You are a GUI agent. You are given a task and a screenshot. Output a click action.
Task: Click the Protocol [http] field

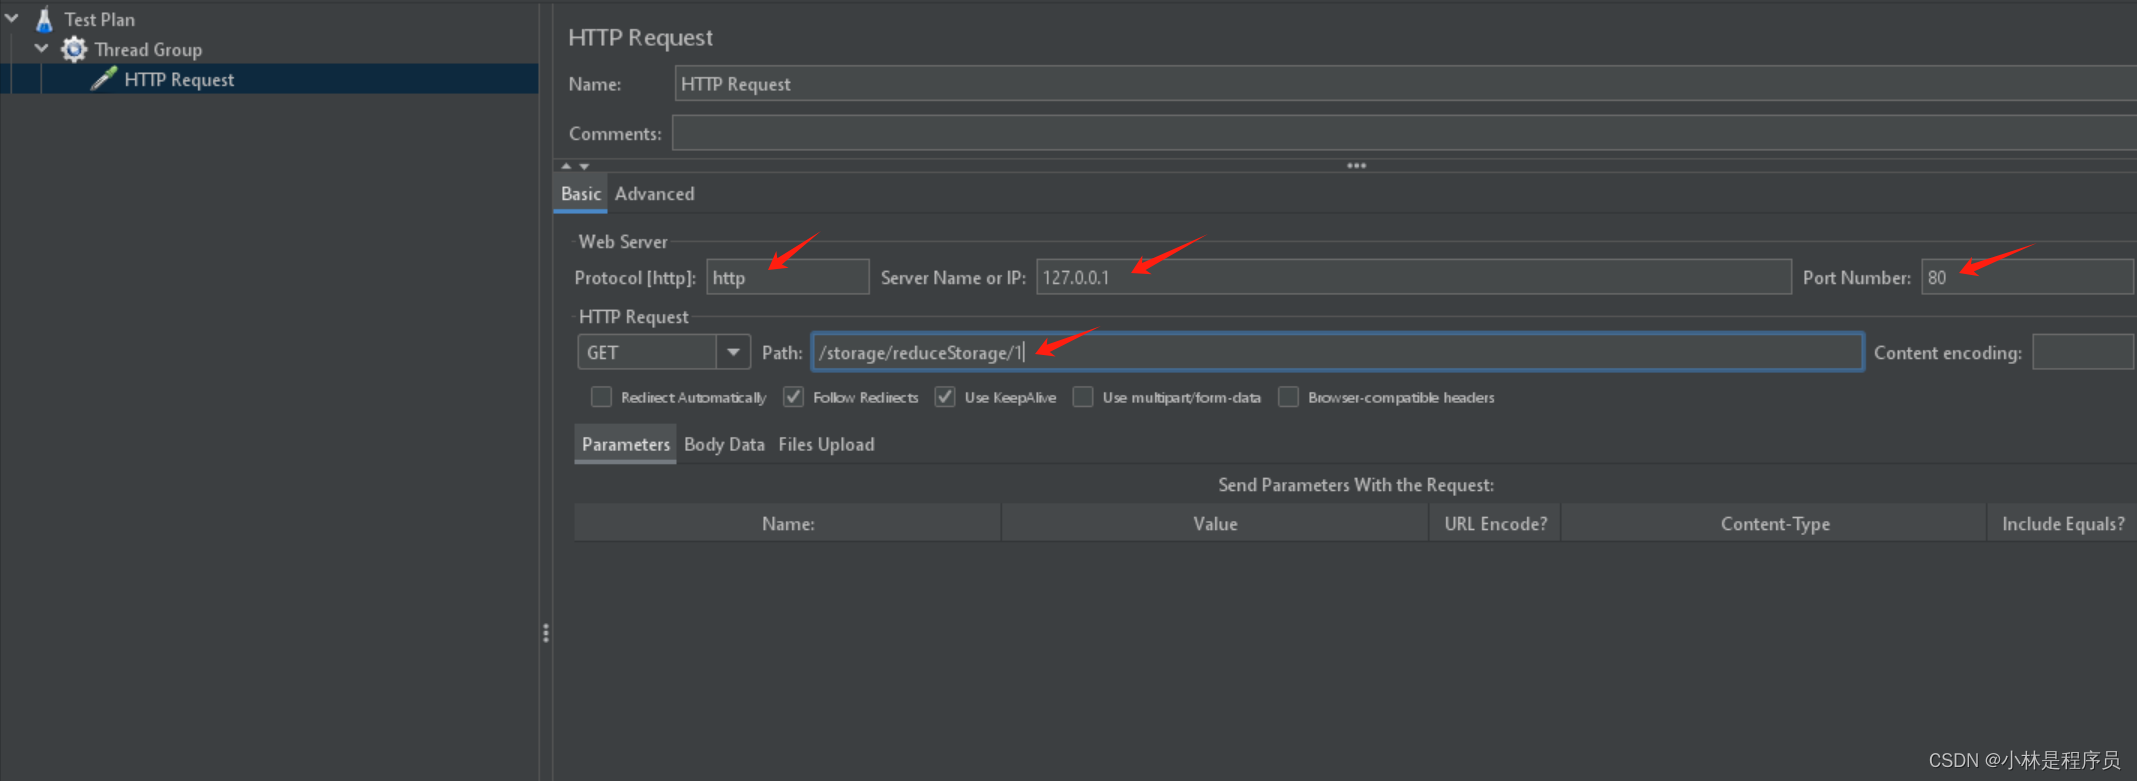click(787, 277)
